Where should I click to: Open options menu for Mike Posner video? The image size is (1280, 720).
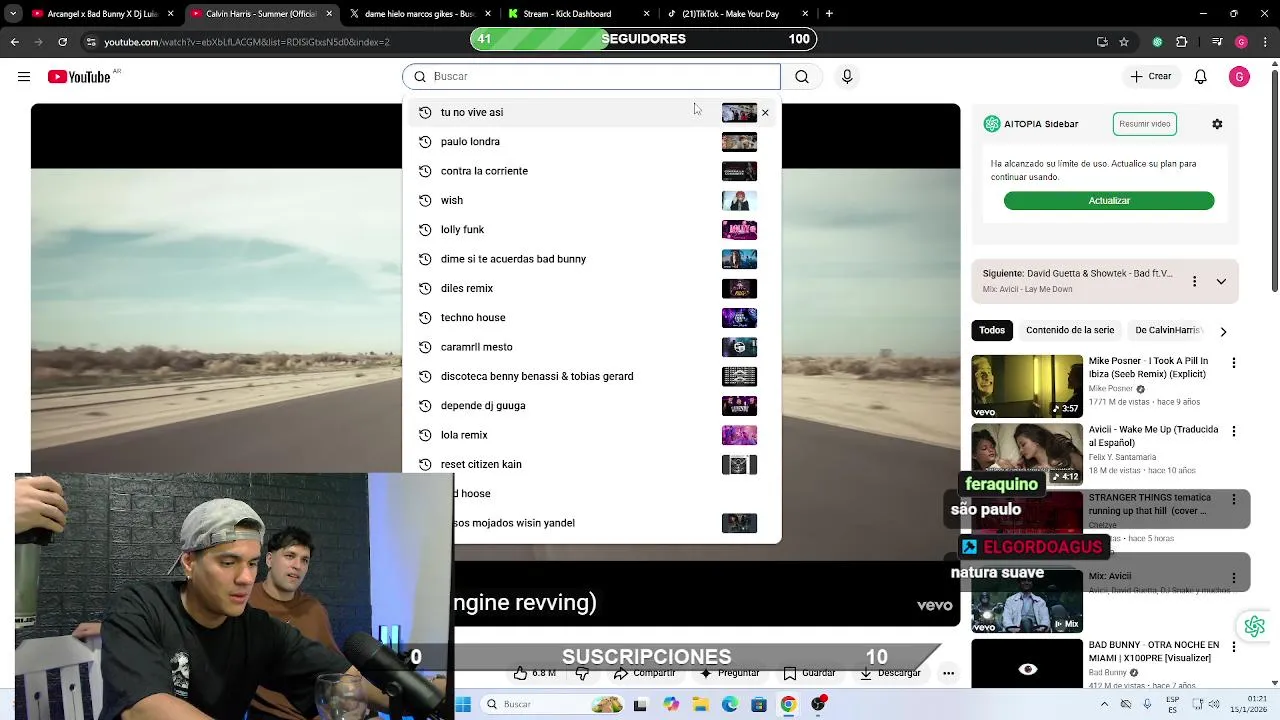click(1233, 363)
